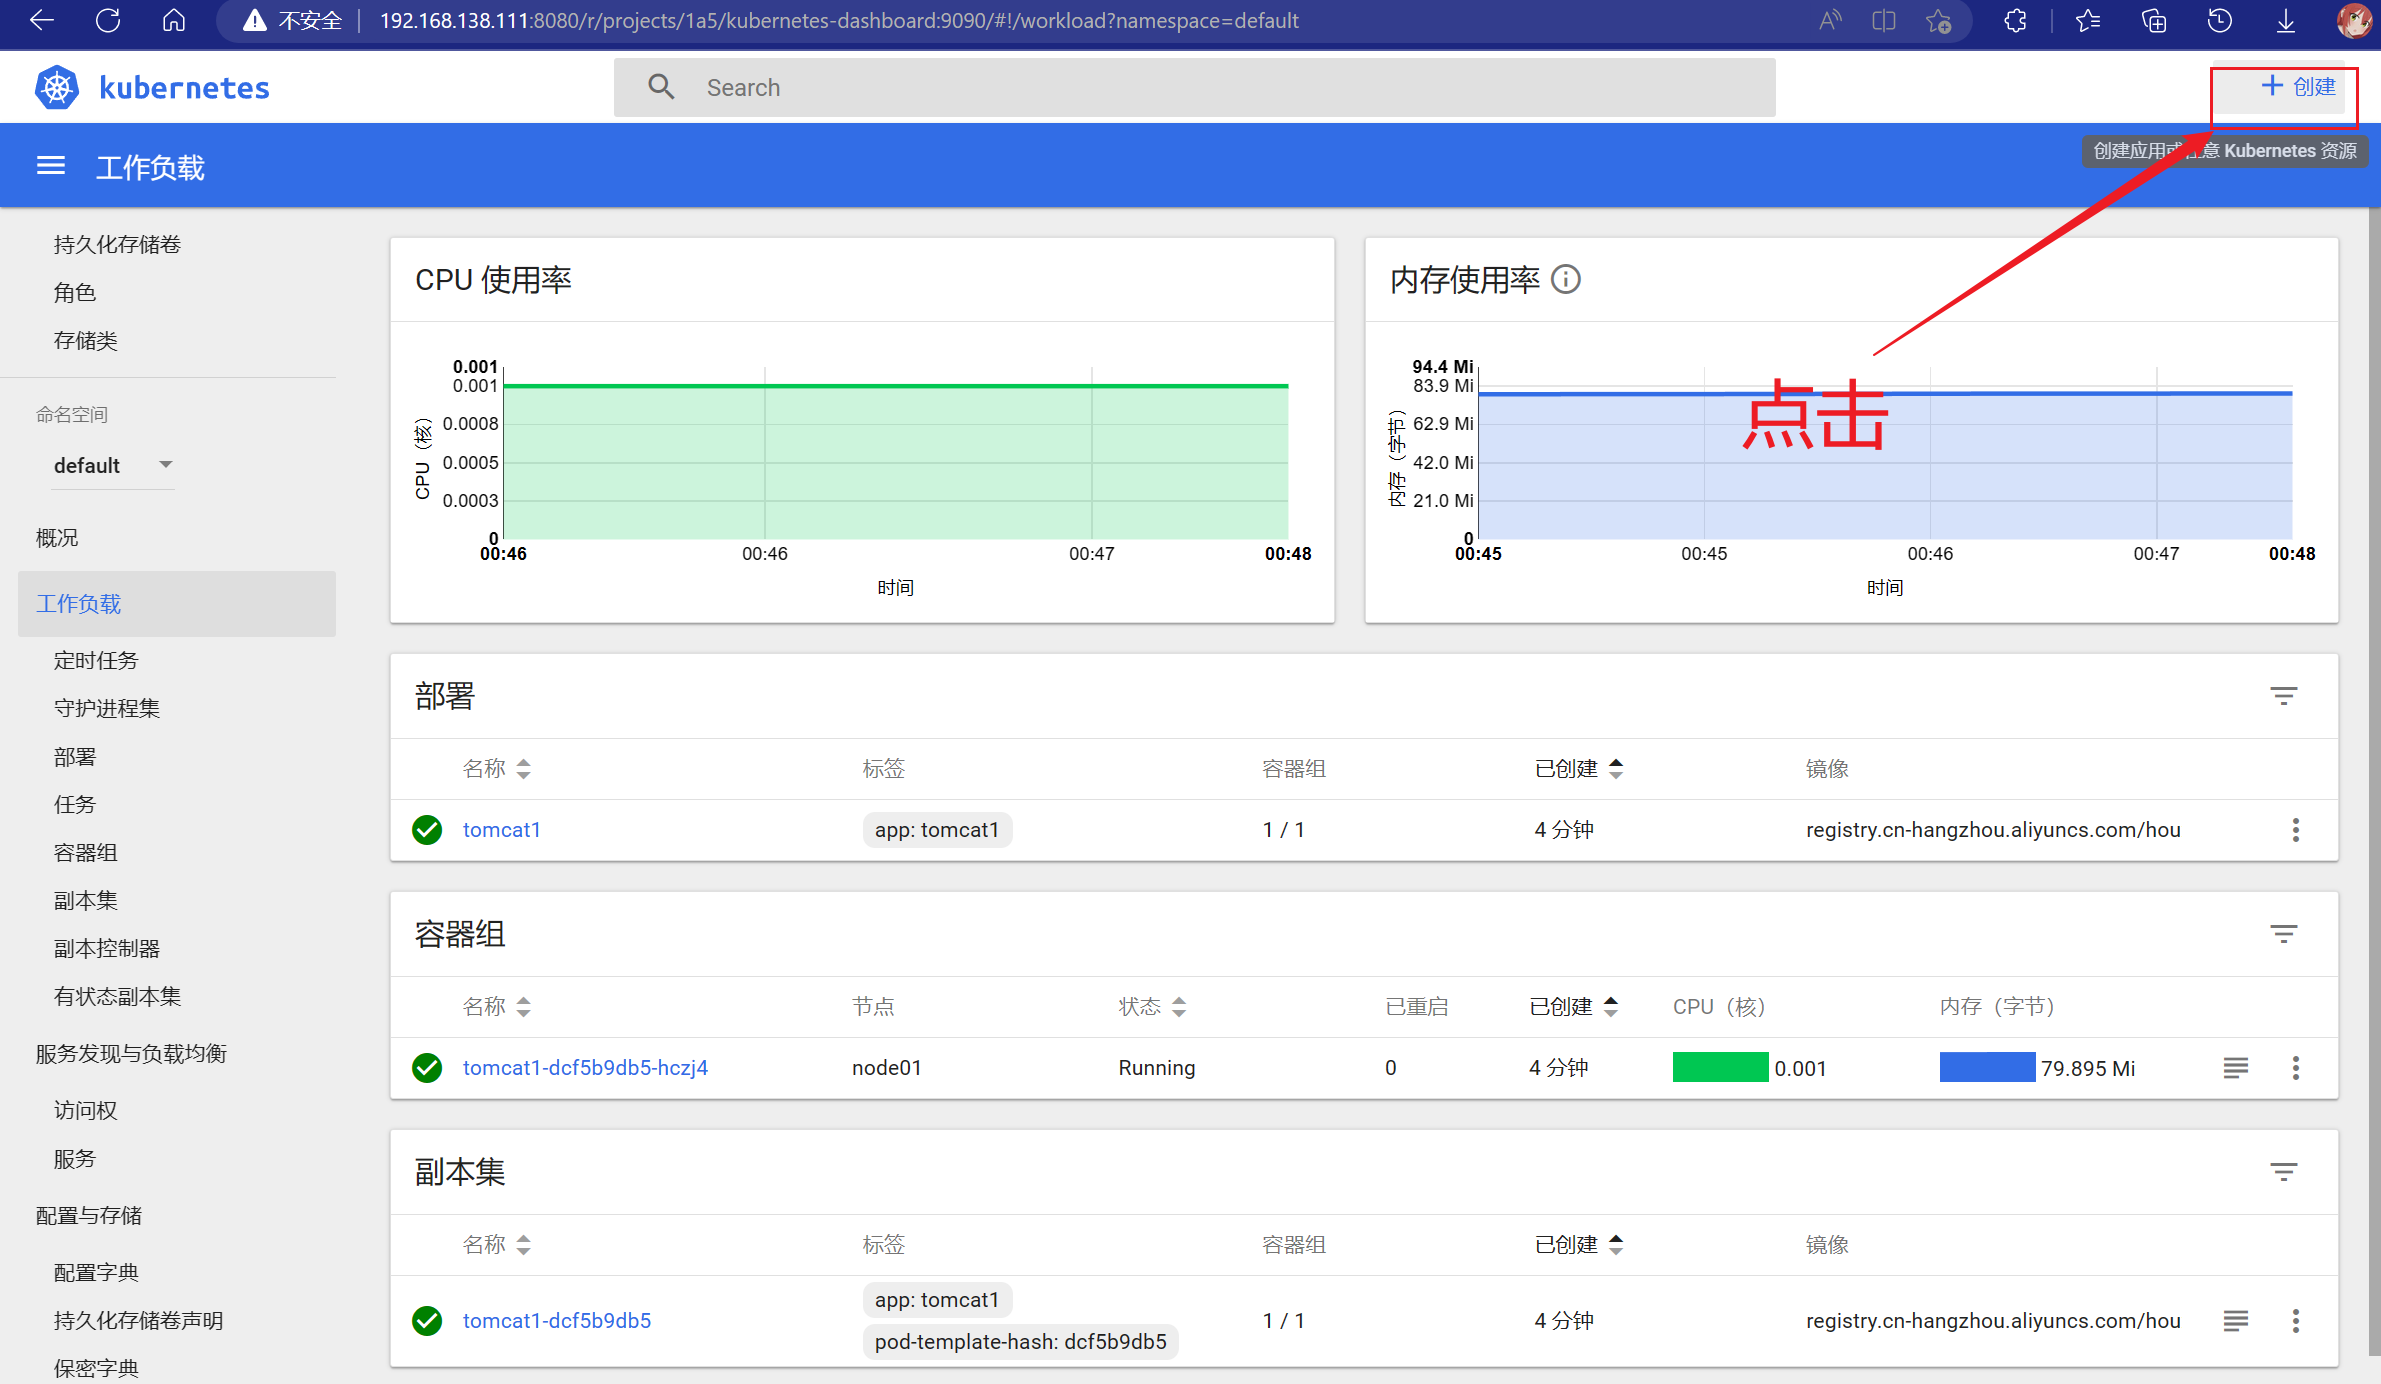
Task: Open filter in the 容器组 card
Action: tap(2283, 934)
